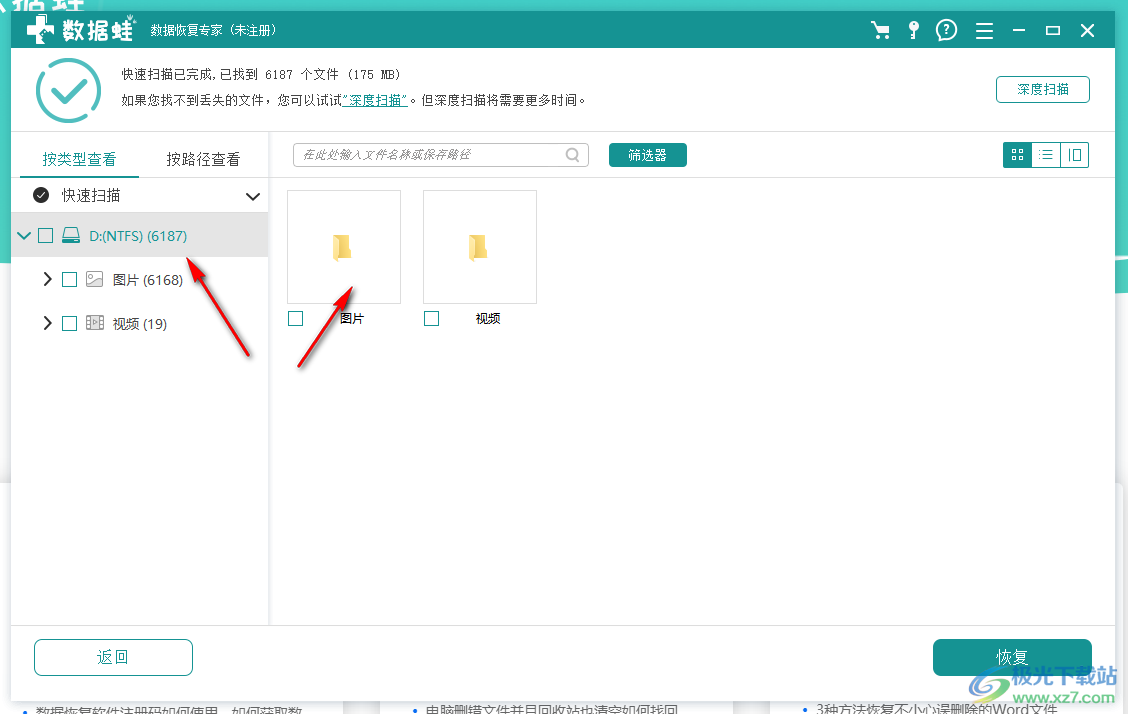Click the 返回 back button
The image size is (1128, 714).
click(x=113, y=657)
